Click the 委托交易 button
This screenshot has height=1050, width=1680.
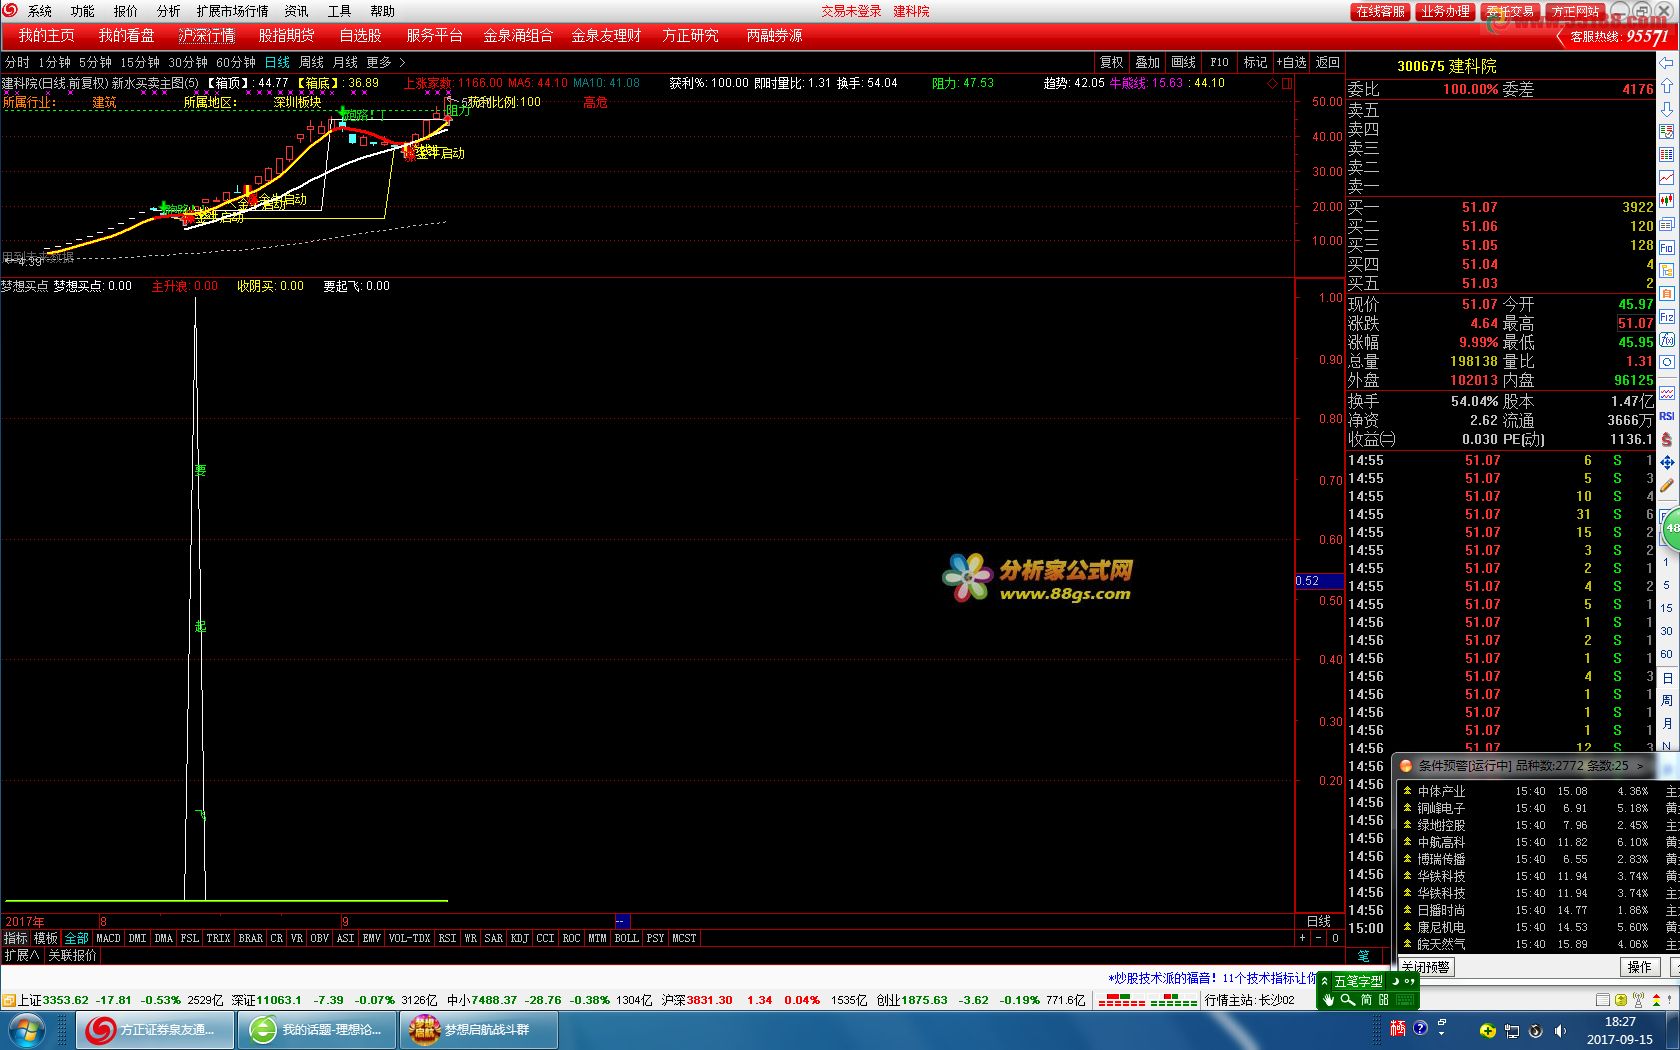(1510, 11)
